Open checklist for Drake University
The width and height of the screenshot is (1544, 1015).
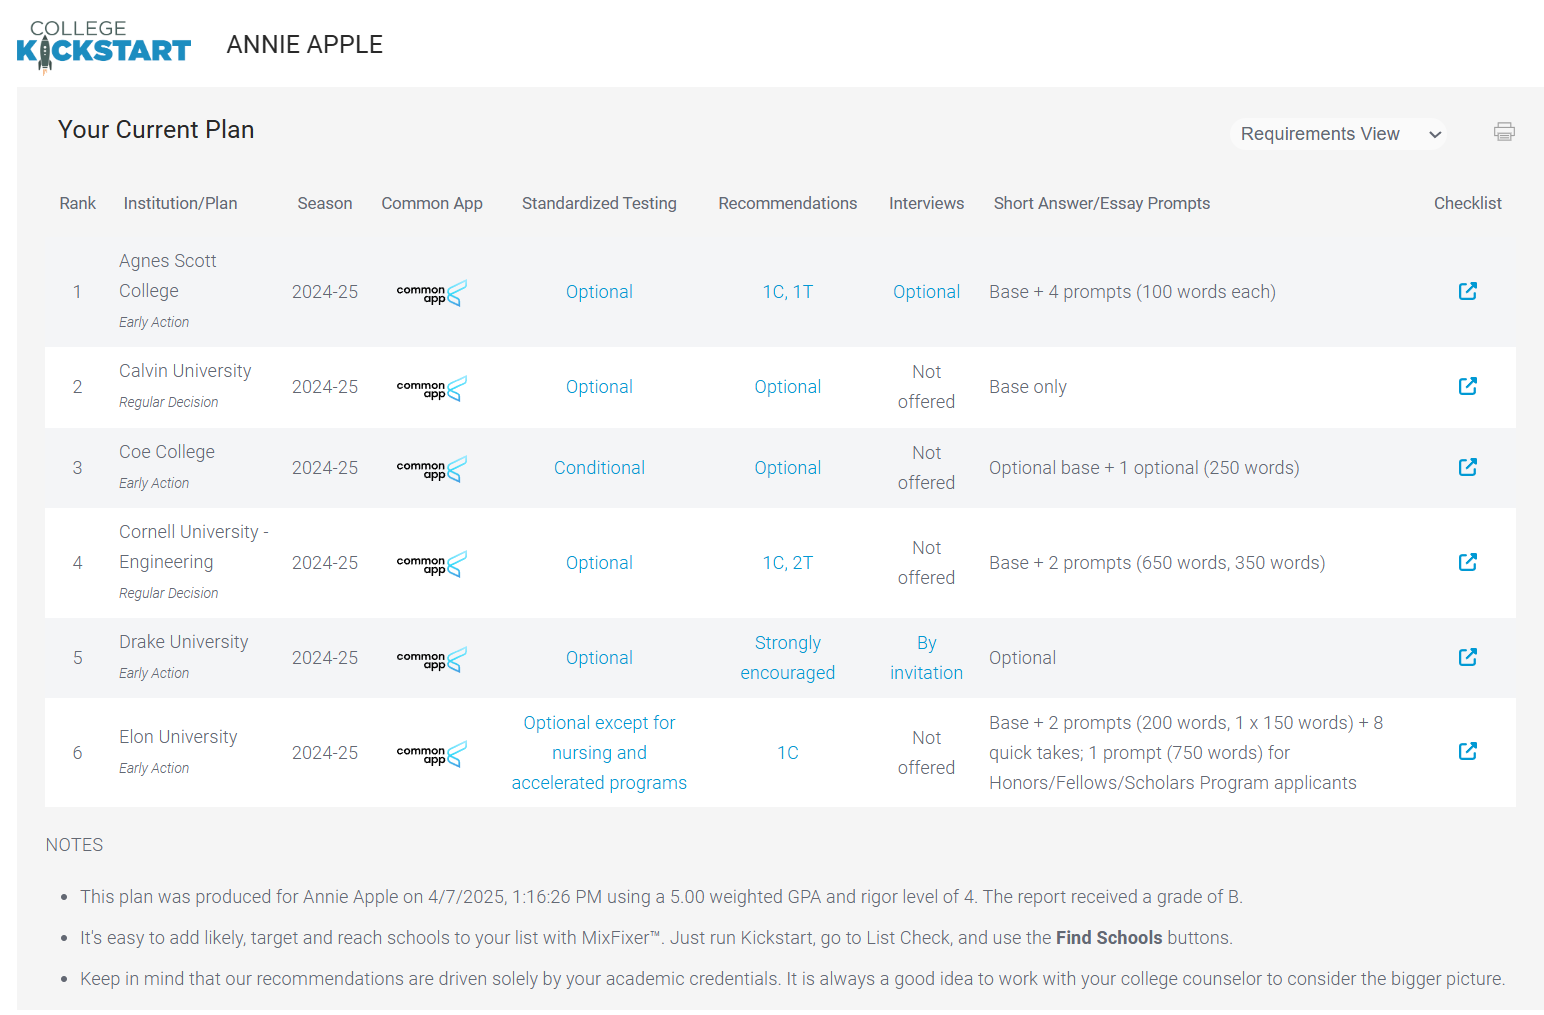coord(1467,657)
